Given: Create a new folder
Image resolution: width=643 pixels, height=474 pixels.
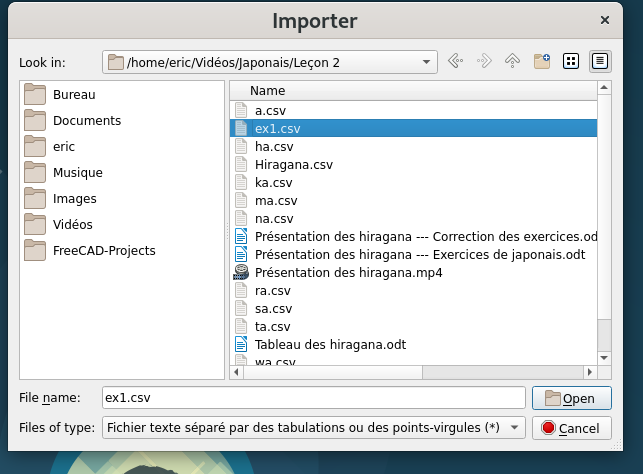Looking at the screenshot, I should (542, 62).
